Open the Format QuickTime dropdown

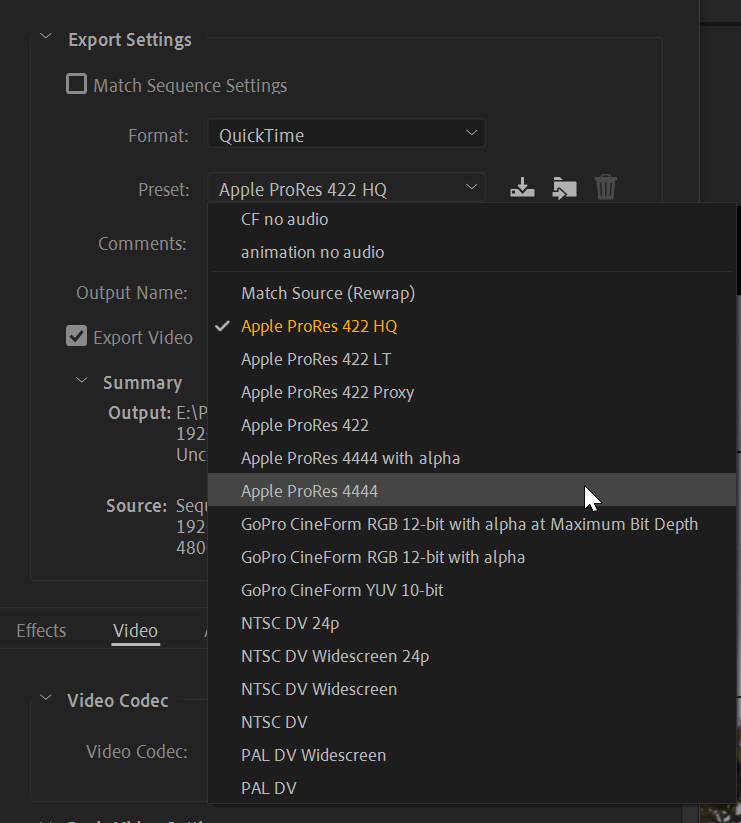[346, 135]
